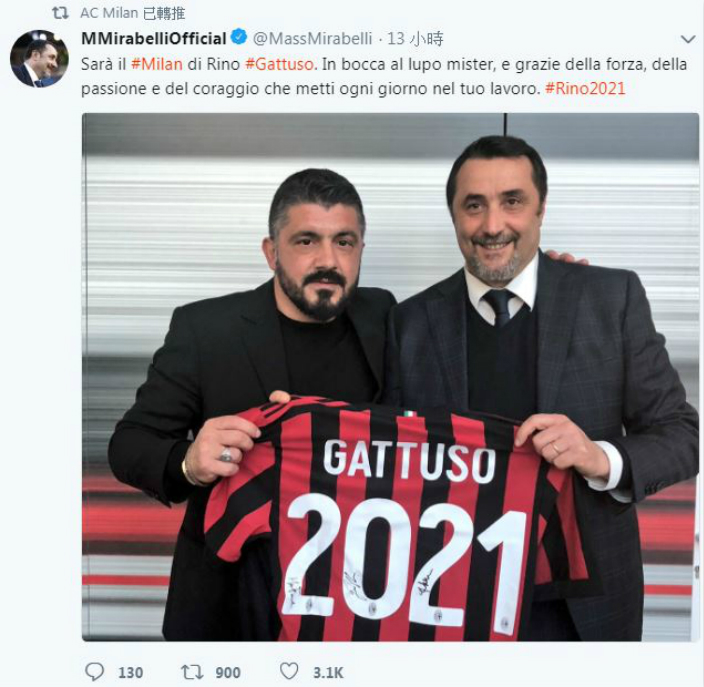Click AC Milan retweeted label

(133, 13)
